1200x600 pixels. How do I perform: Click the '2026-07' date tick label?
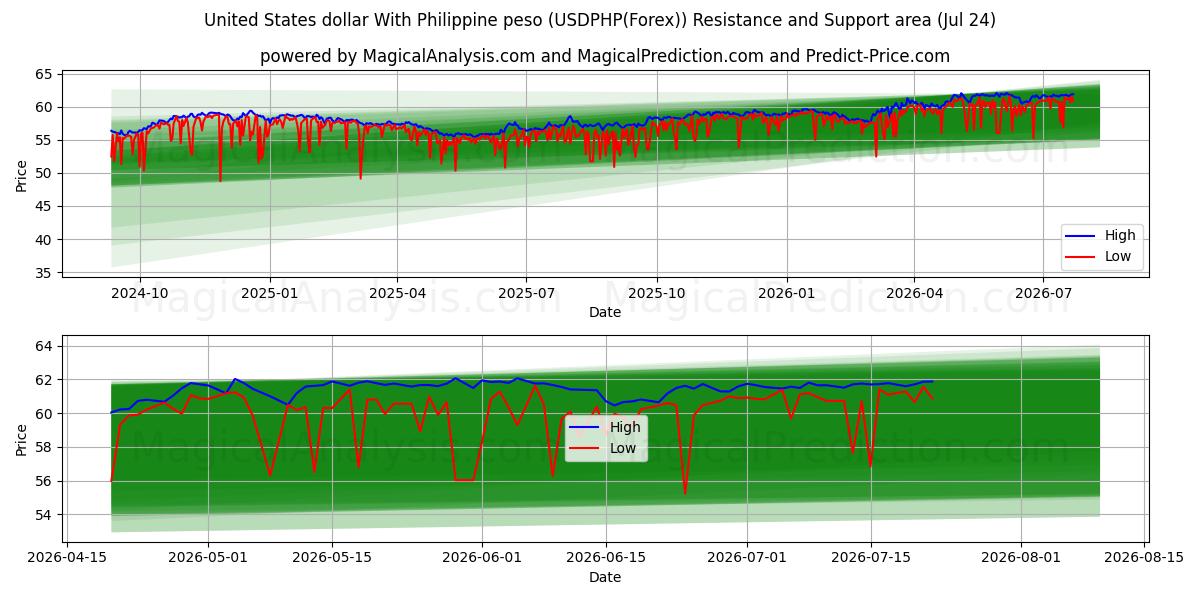(x=1043, y=292)
